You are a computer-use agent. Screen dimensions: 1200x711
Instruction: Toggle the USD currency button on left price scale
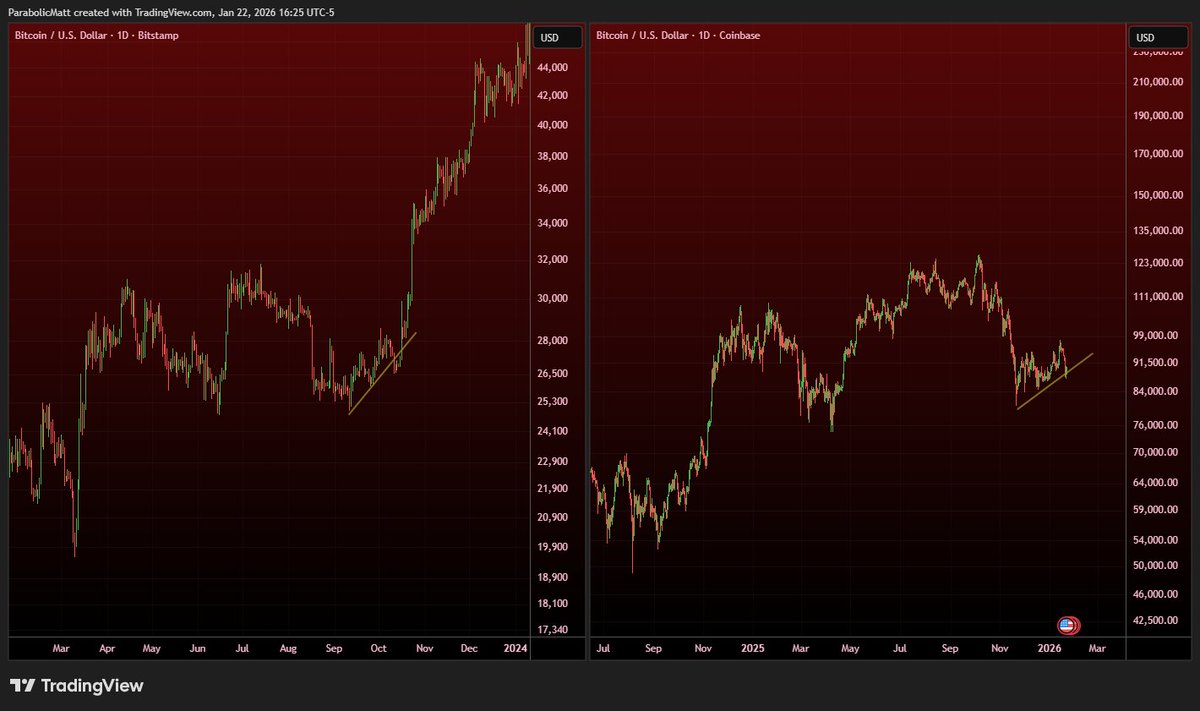(556, 37)
